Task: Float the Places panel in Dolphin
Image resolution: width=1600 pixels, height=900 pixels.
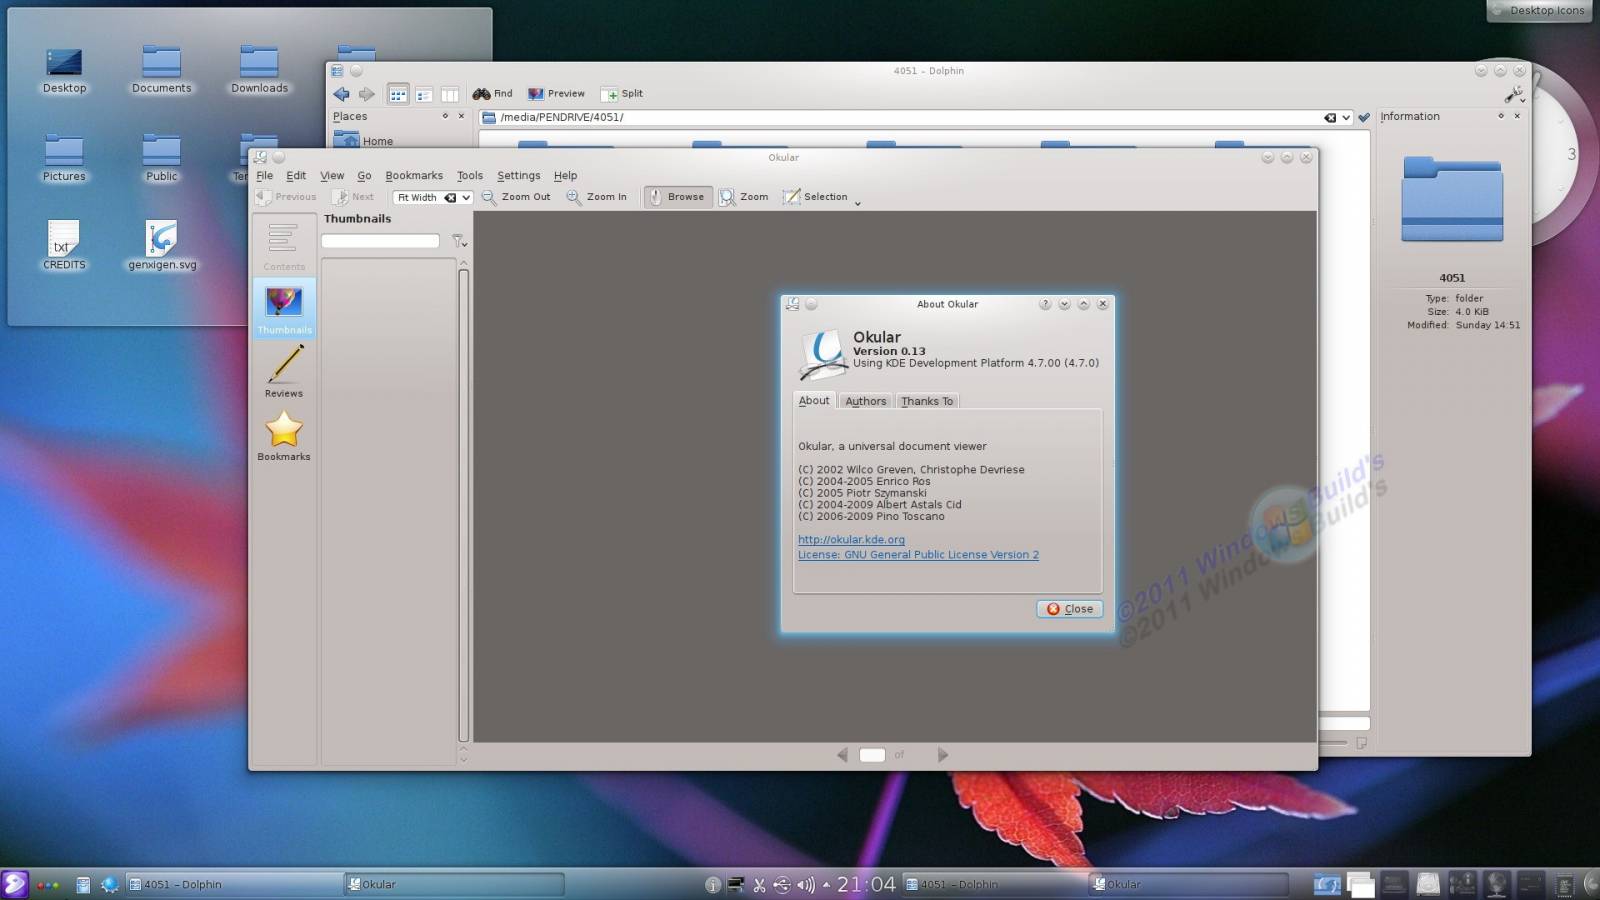Action: [x=445, y=116]
